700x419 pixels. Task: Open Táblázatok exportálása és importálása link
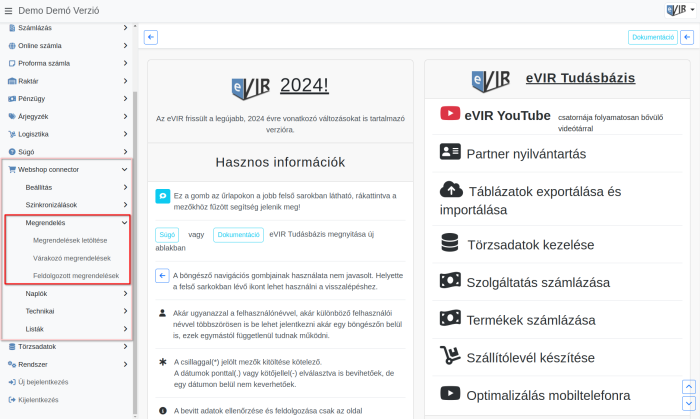tap(530, 201)
